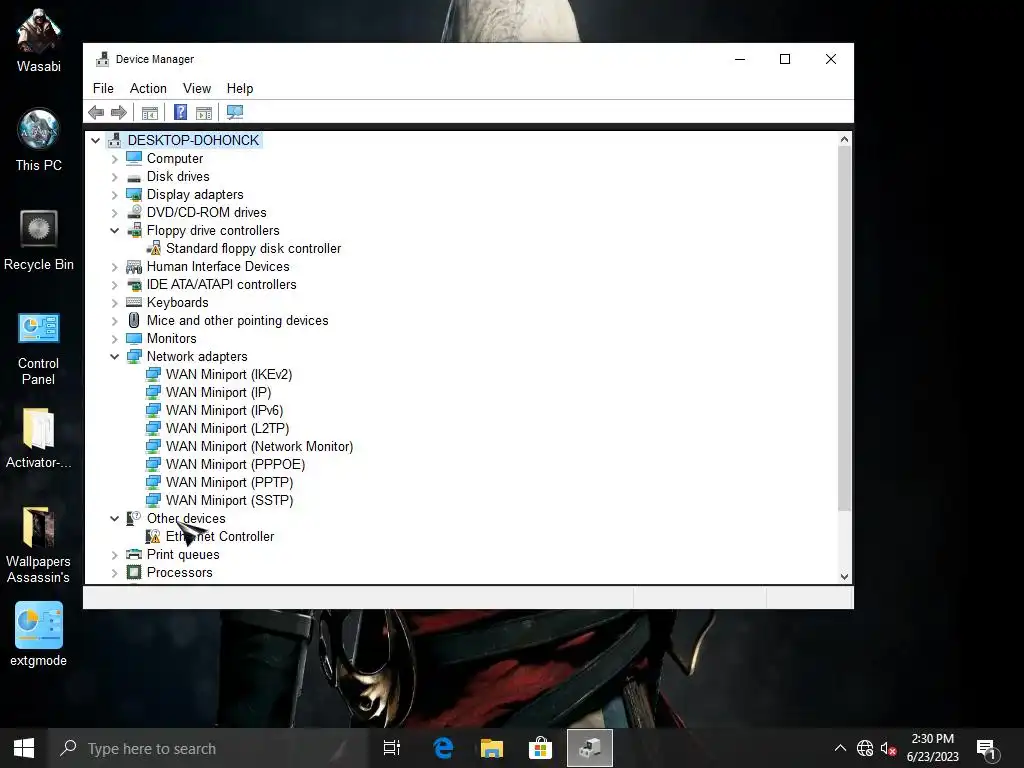1024x768 pixels.
Task: Expand the Keyboards category
Action: point(114,302)
